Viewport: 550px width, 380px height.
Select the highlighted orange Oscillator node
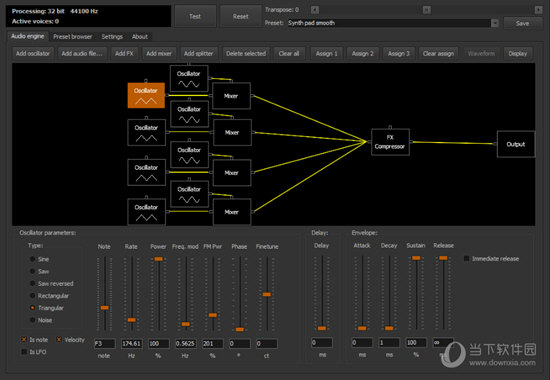pos(146,95)
